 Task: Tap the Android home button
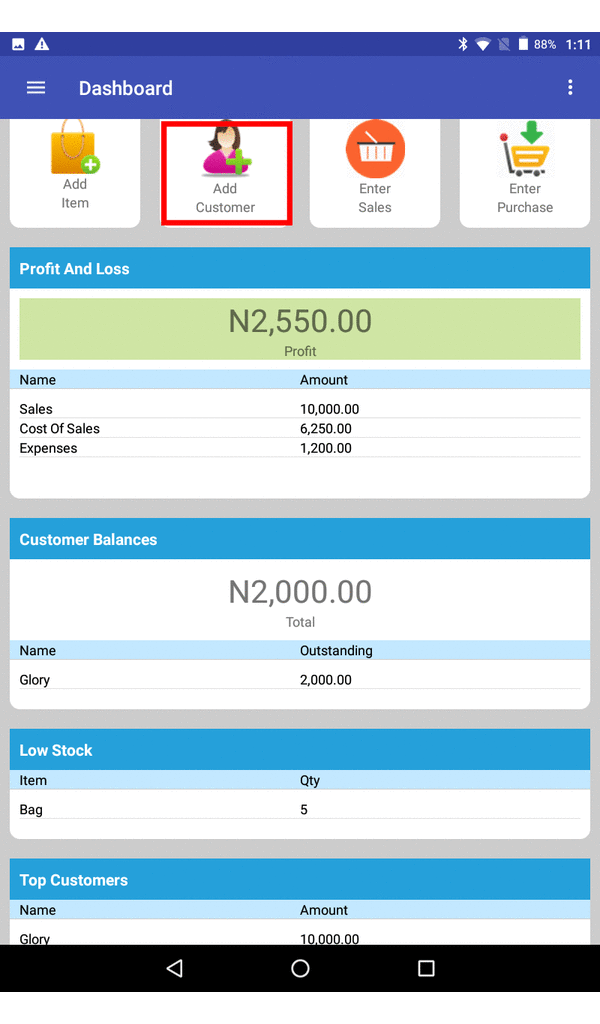(300, 968)
